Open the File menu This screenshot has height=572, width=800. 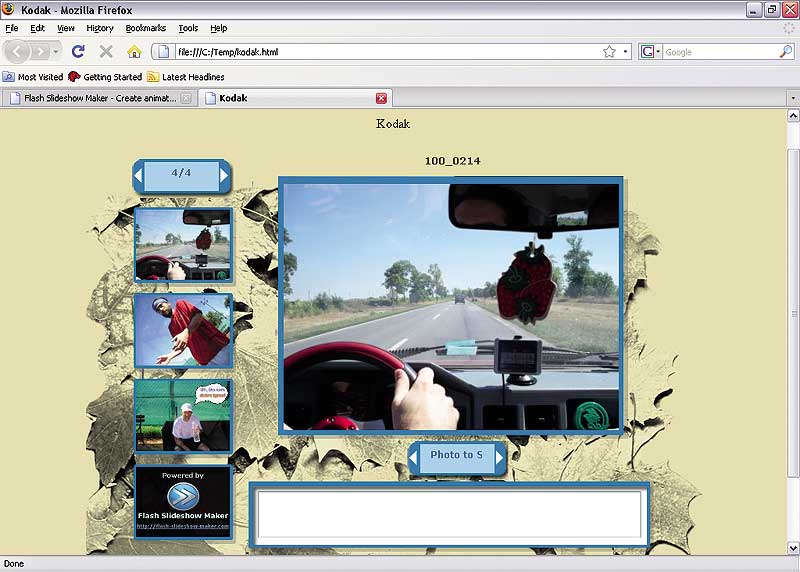(x=12, y=28)
